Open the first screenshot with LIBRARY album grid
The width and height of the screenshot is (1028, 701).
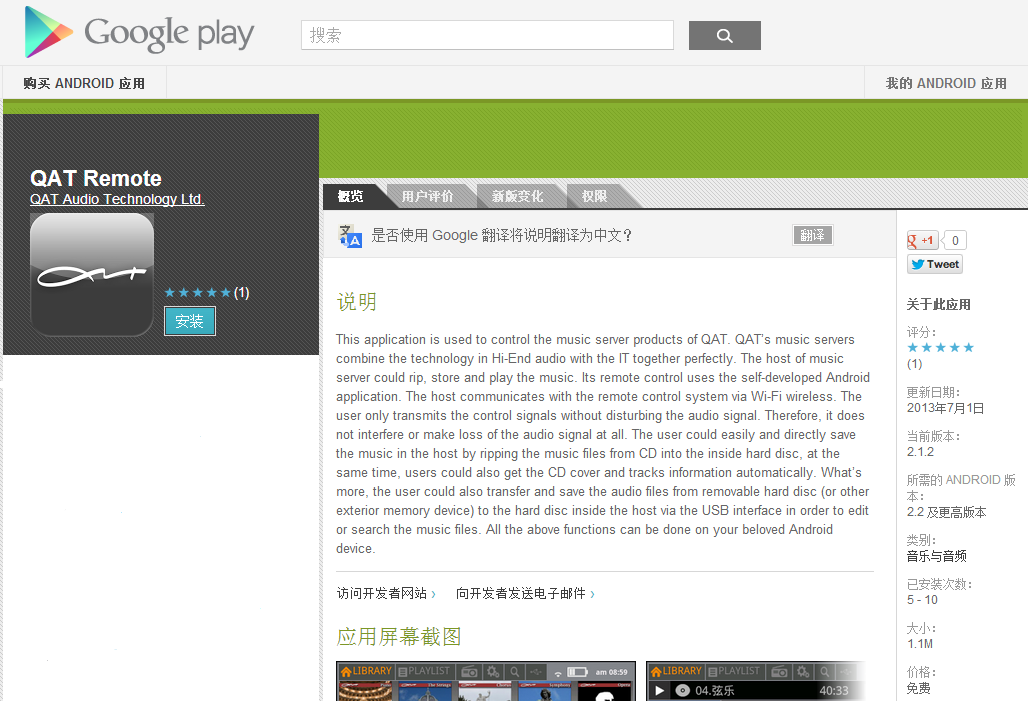[x=486, y=681]
